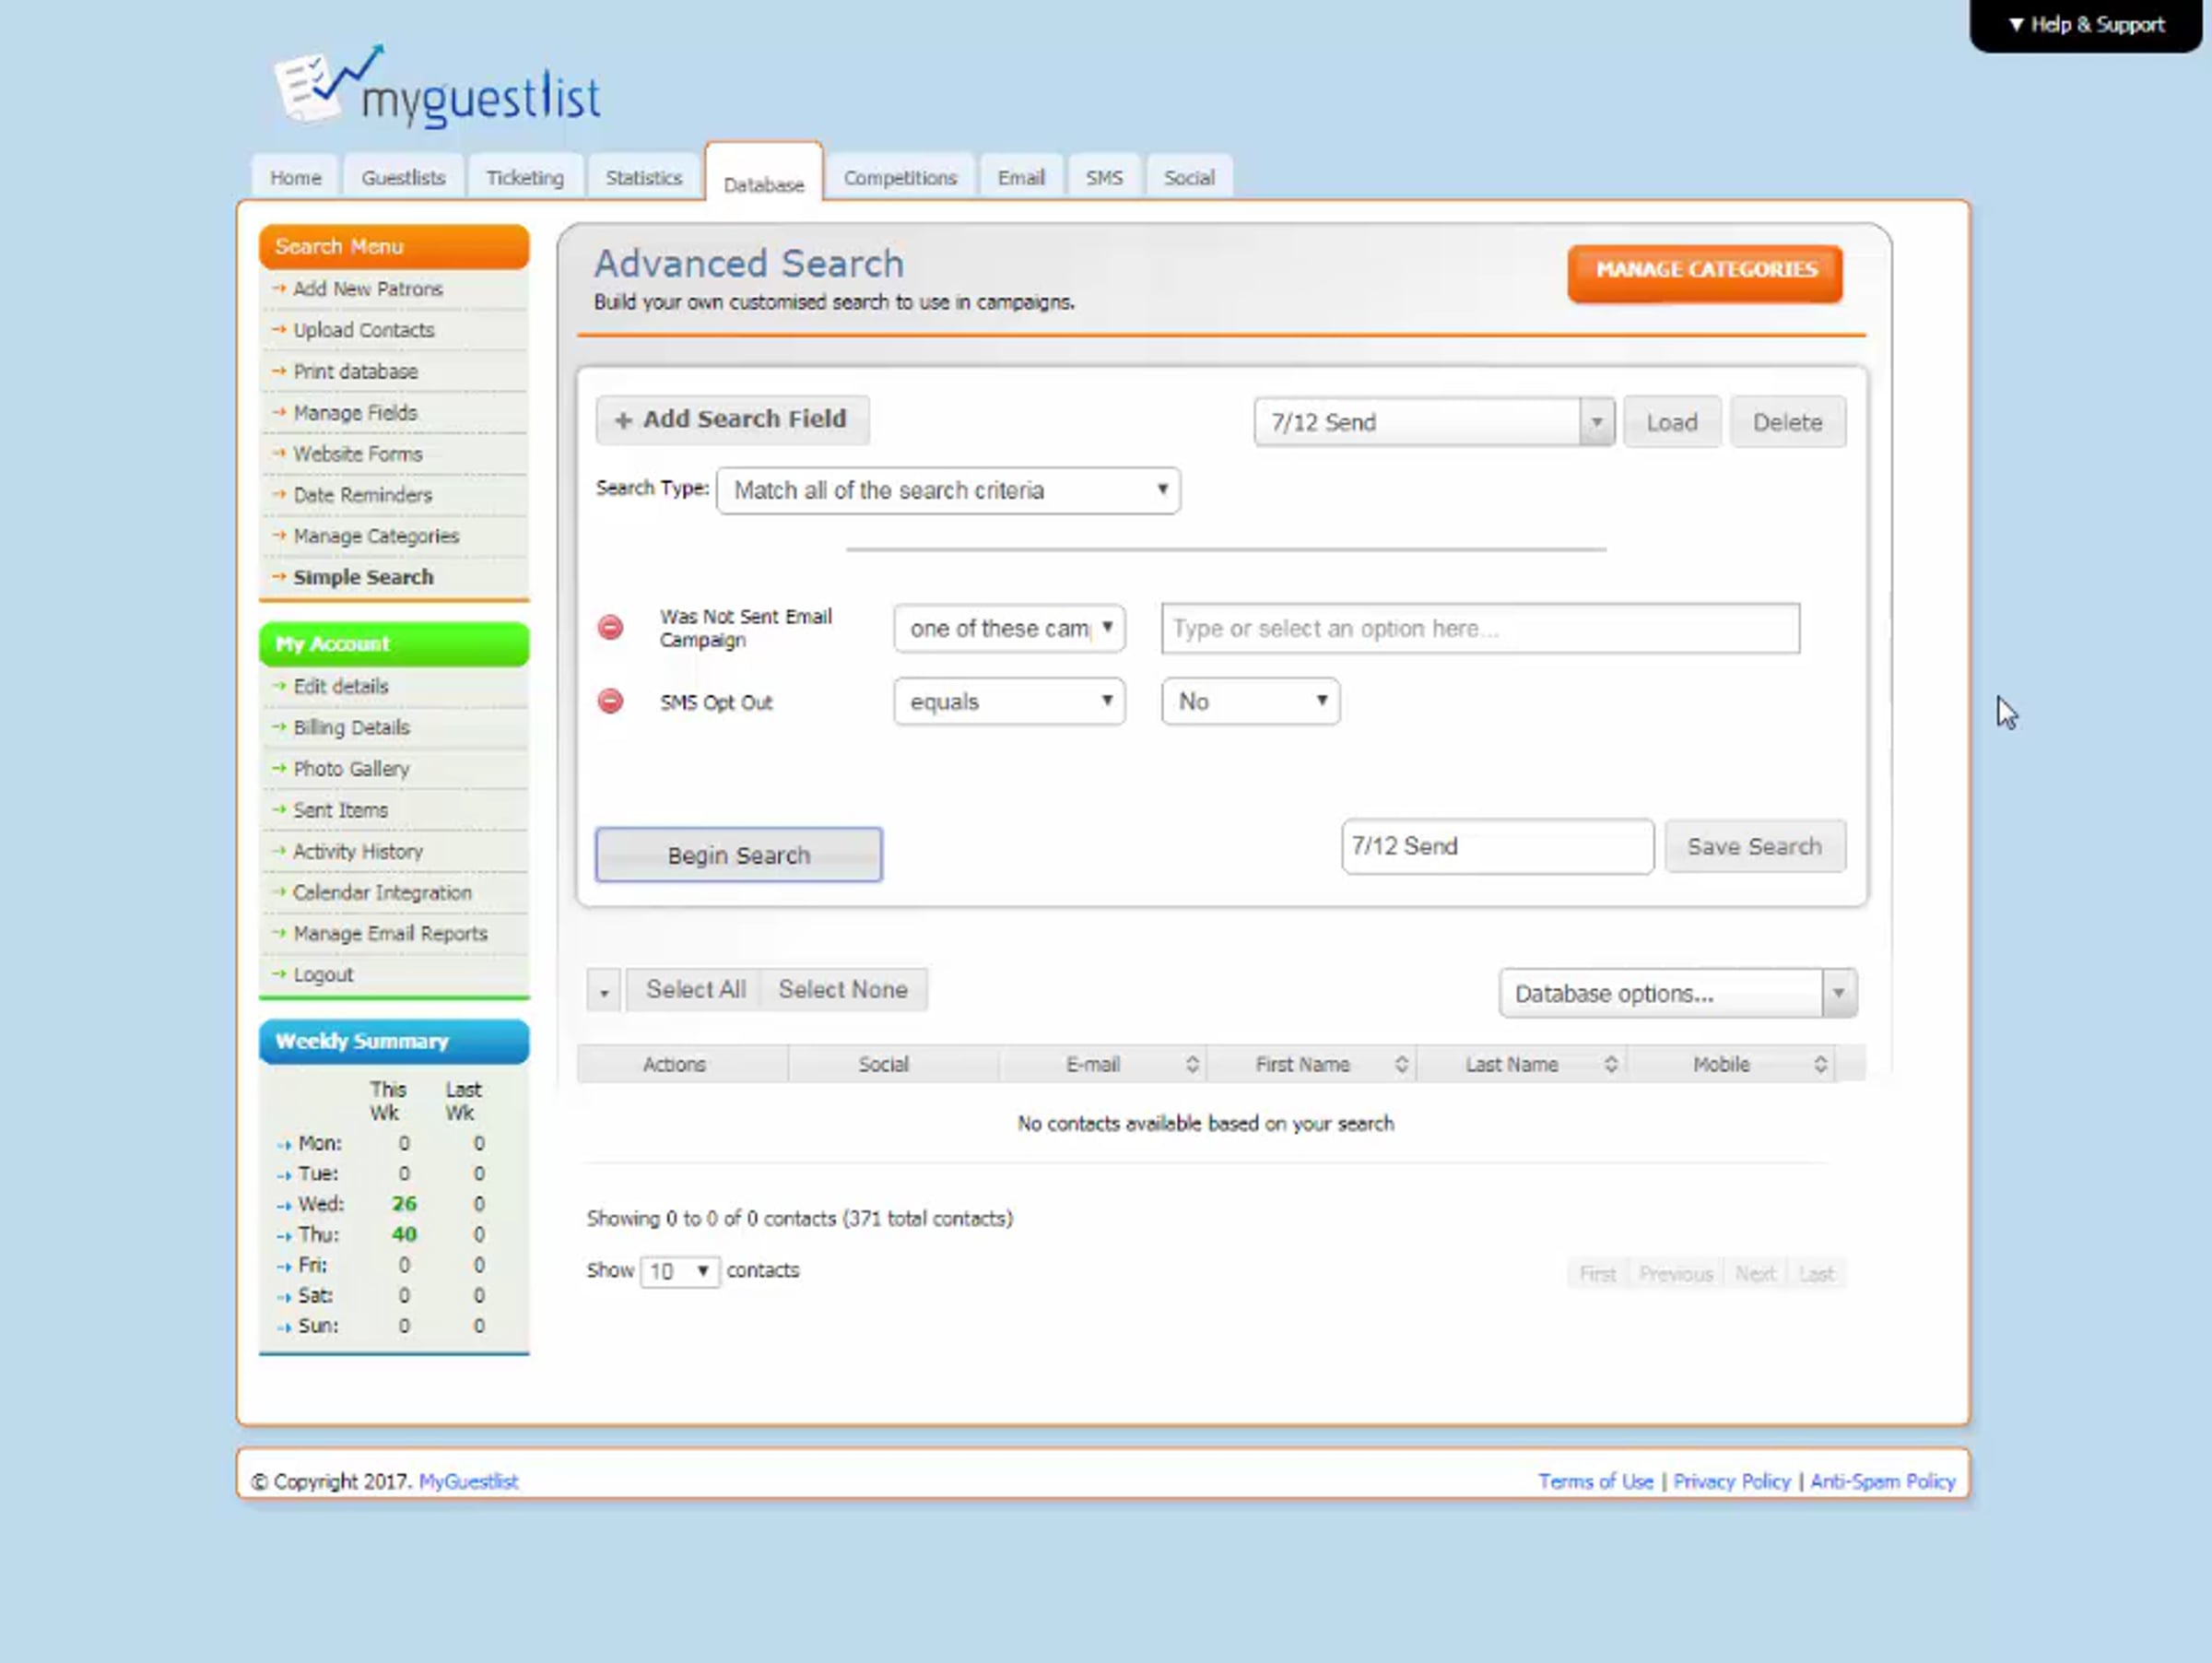Open the Show 10 contacts selector
Viewport: 2212px width, 1663px height.
pos(679,1272)
